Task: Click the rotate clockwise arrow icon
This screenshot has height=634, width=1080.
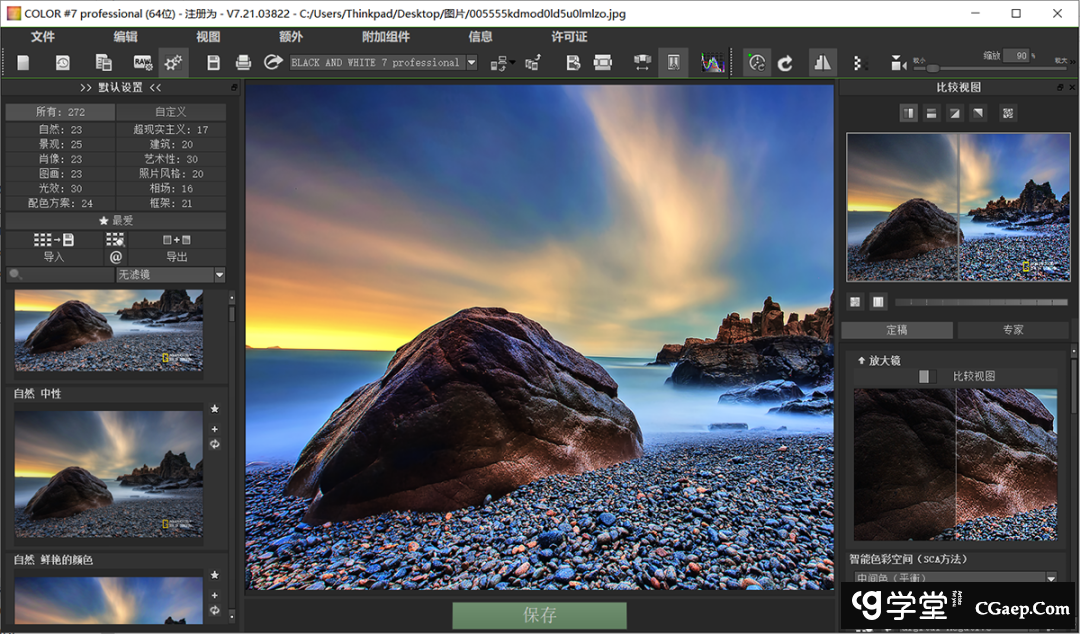Action: tap(785, 63)
